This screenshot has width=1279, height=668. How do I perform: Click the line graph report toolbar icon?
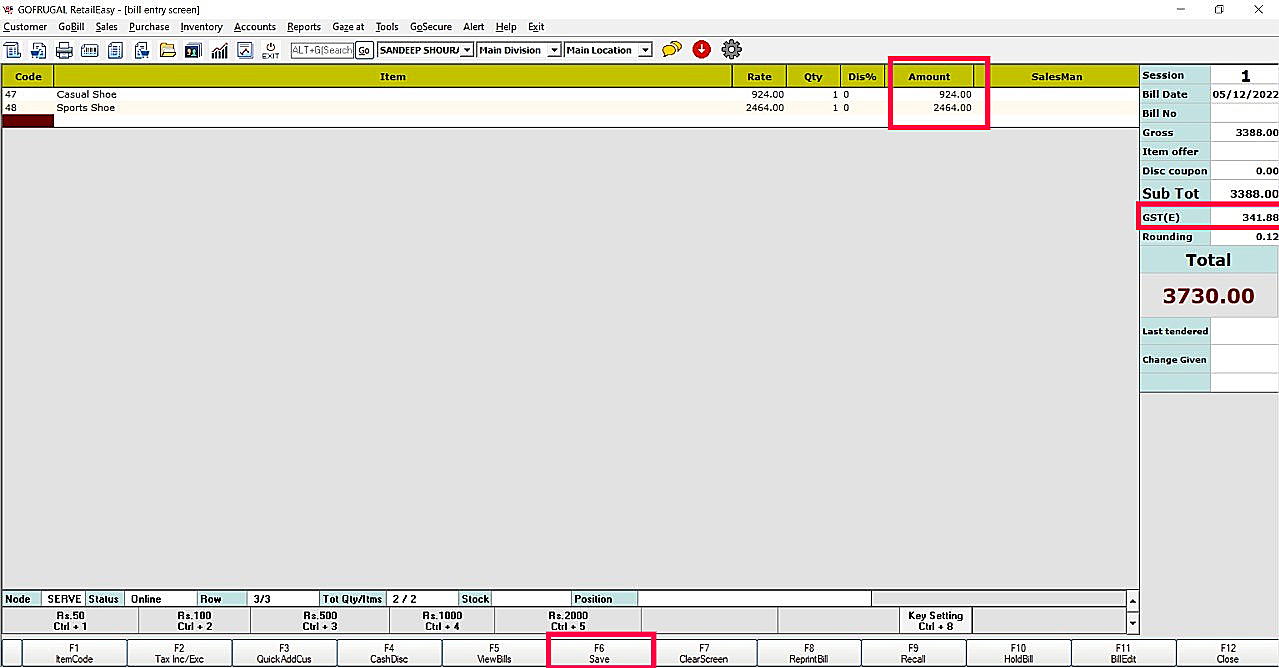(244, 50)
